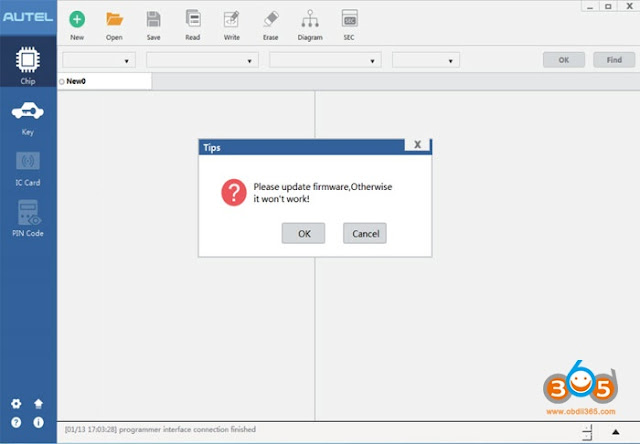Click the OK button beside Find
The image size is (640, 444).
point(564,60)
